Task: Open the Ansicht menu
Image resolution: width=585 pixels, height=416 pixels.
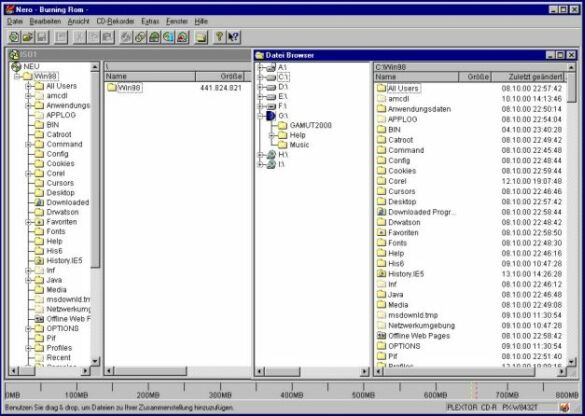Action: pyautogui.click(x=78, y=22)
